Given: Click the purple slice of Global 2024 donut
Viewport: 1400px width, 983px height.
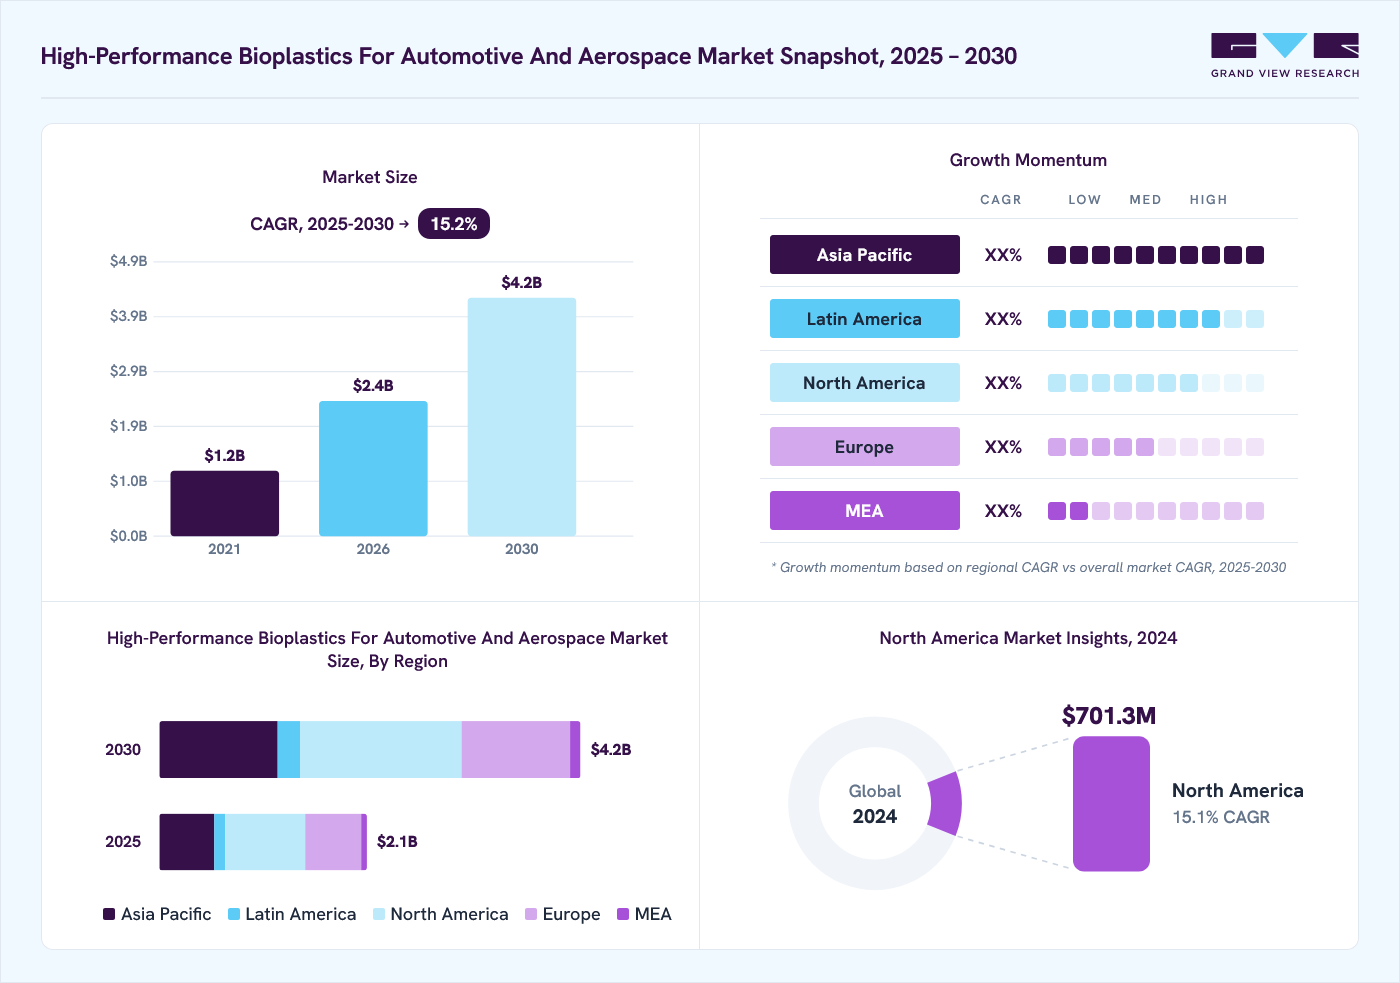Looking at the screenshot, I should point(945,803).
